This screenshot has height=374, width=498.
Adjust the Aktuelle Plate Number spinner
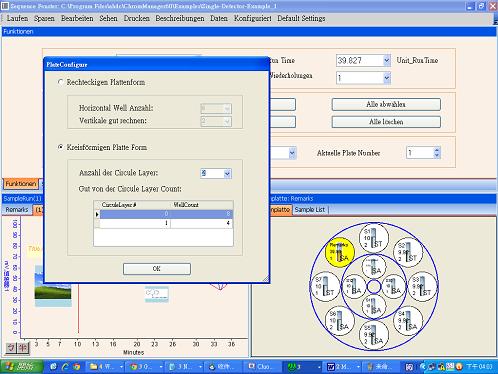pyautogui.click(x=437, y=153)
